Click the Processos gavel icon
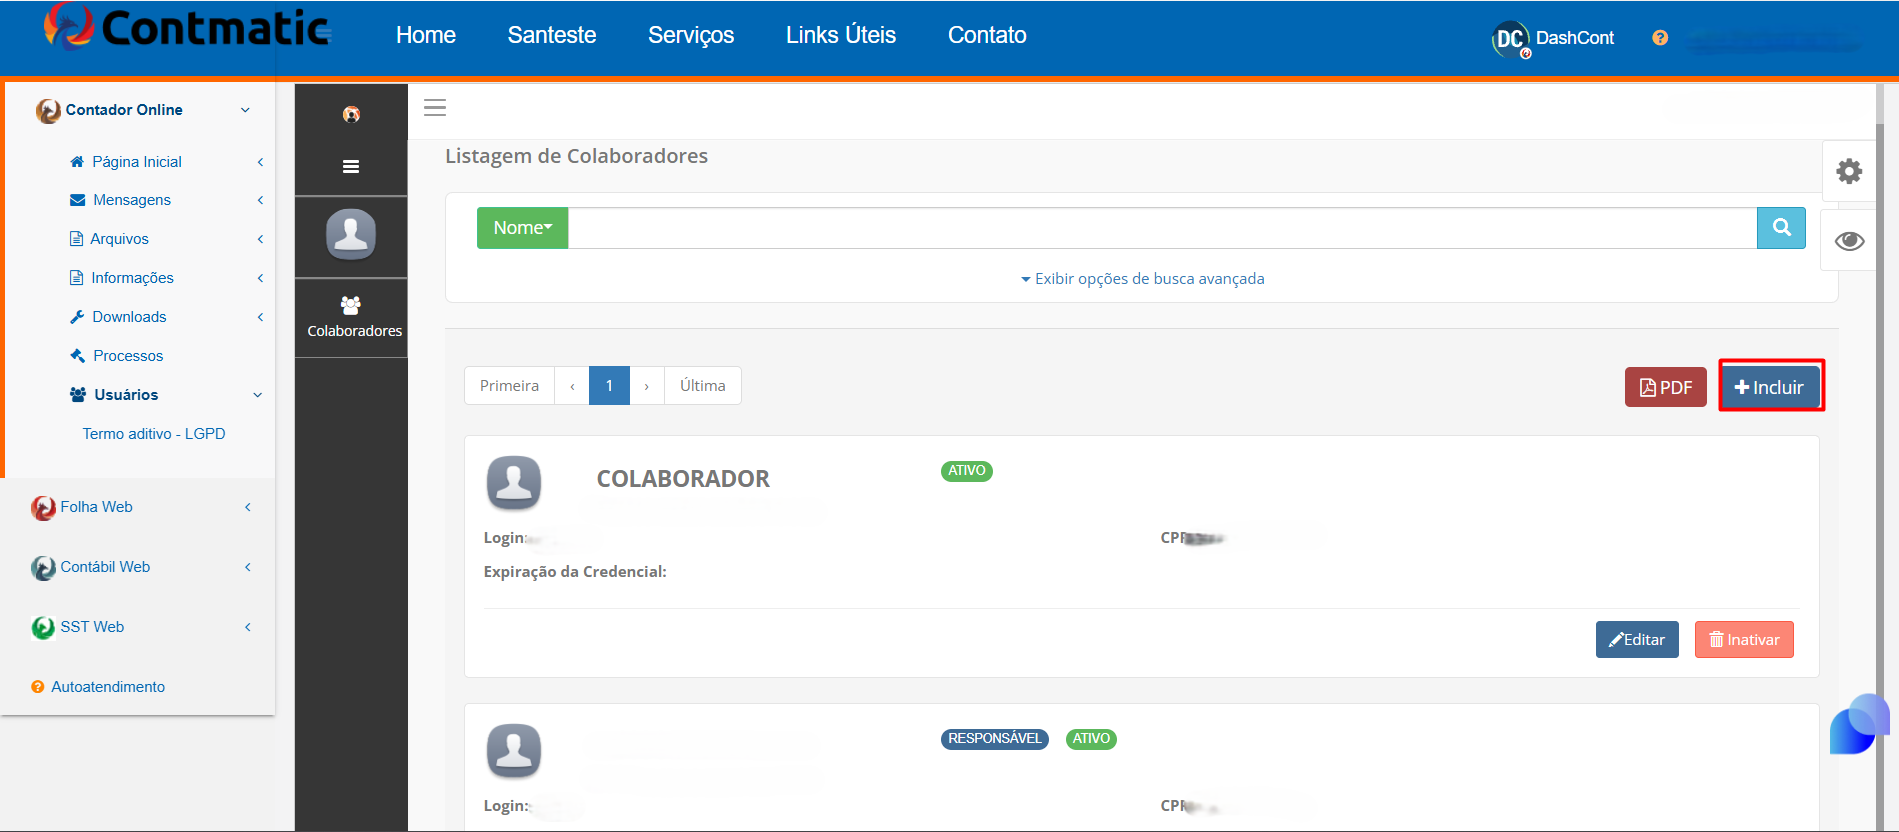Viewport: 1899px width, 832px height. tap(77, 356)
